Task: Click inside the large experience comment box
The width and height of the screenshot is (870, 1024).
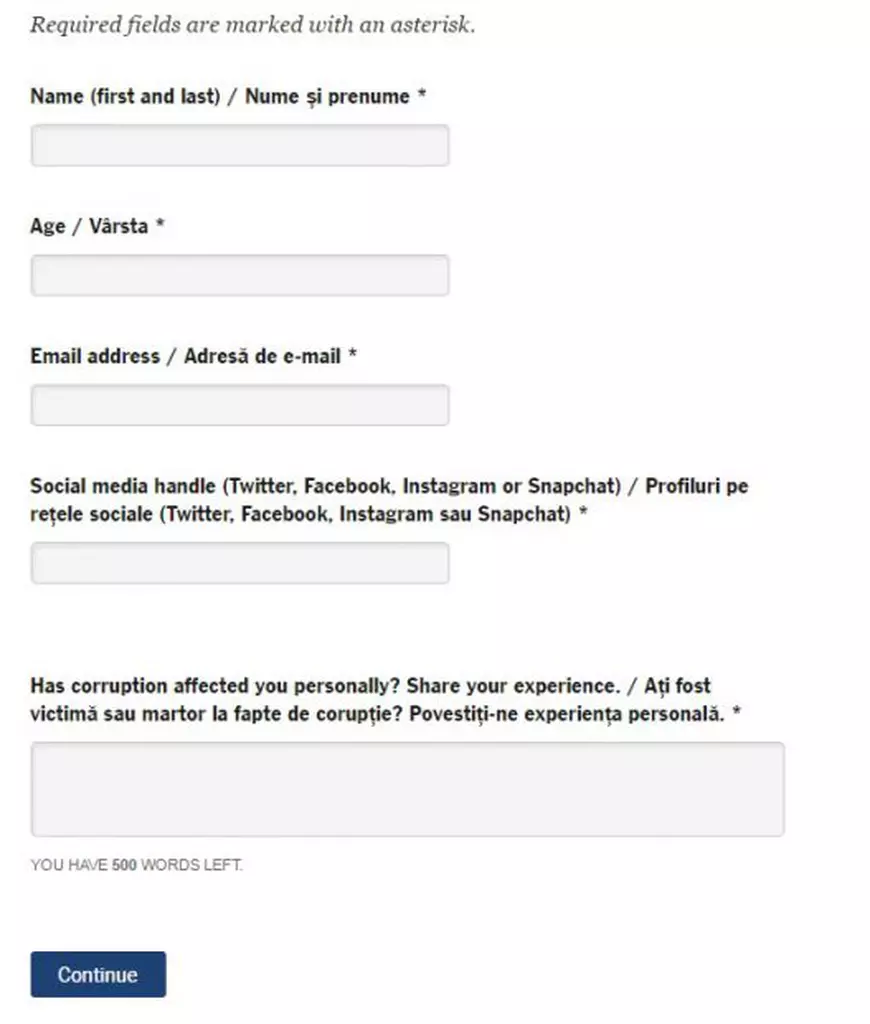Action: (x=408, y=789)
